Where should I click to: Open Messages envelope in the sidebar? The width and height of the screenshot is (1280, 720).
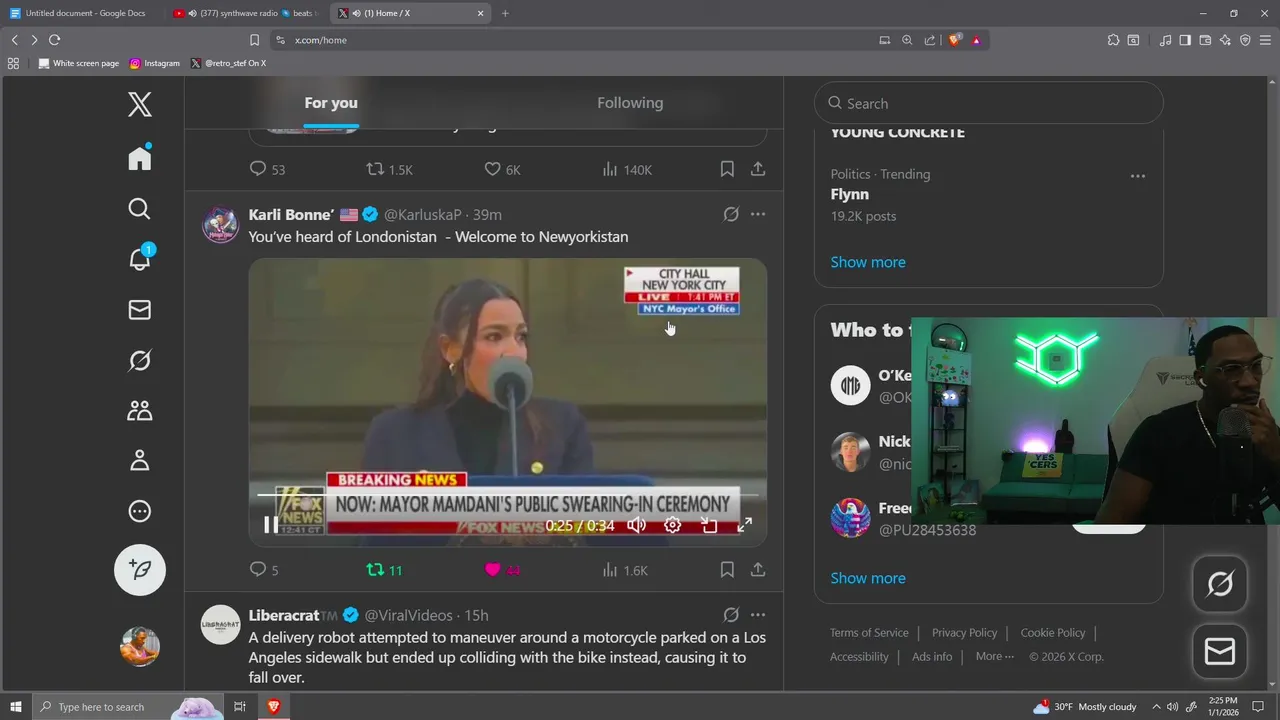pos(140,310)
